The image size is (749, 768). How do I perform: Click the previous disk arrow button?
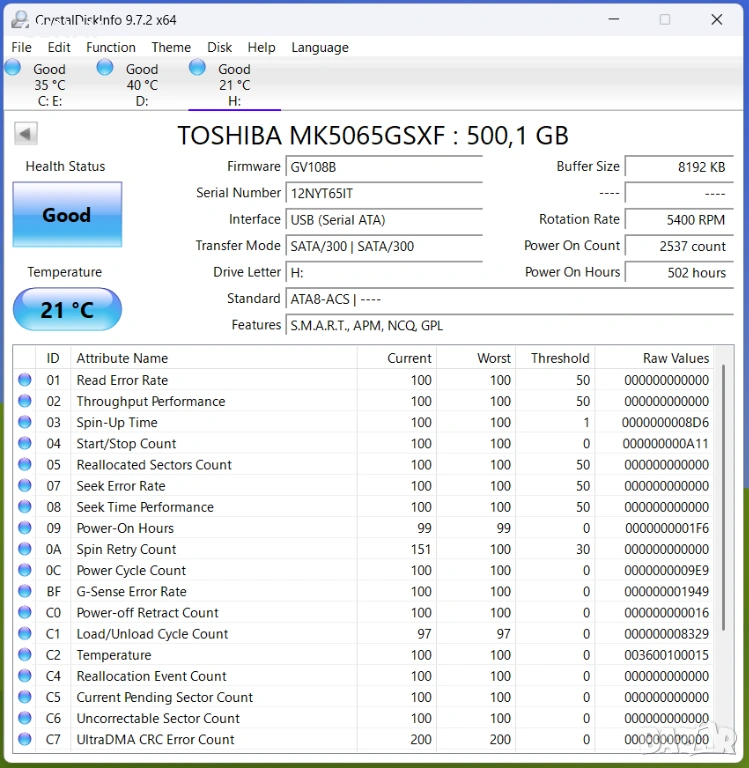[x=26, y=134]
